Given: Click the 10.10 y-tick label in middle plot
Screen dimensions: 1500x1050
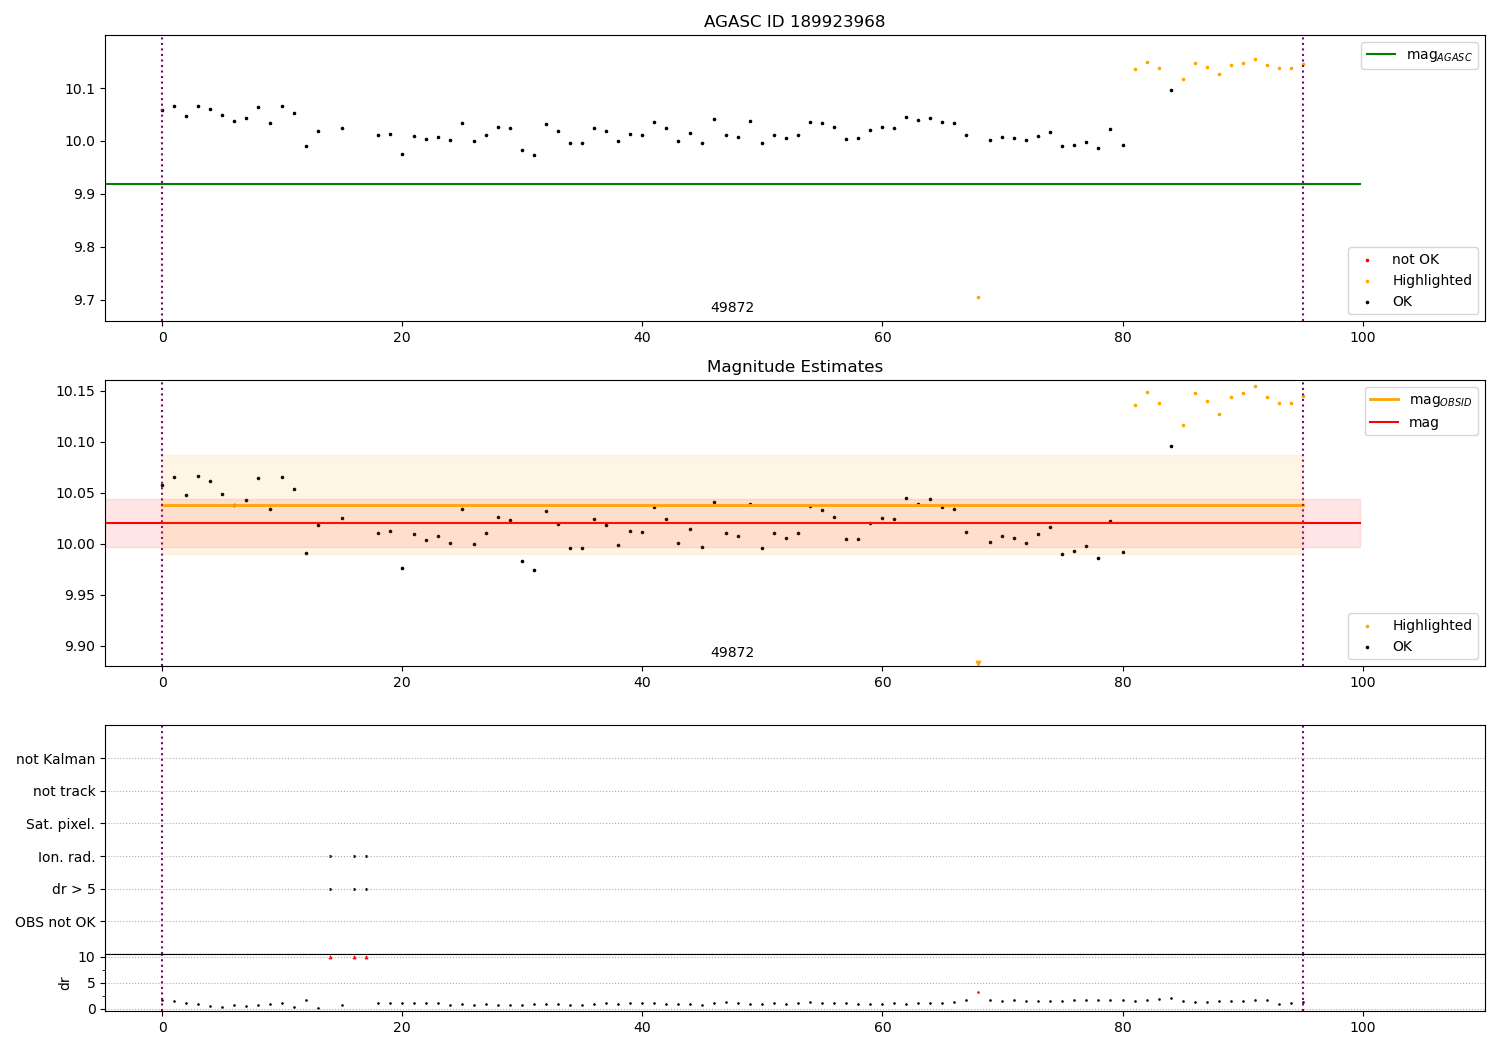Looking at the screenshot, I should 77,443.
